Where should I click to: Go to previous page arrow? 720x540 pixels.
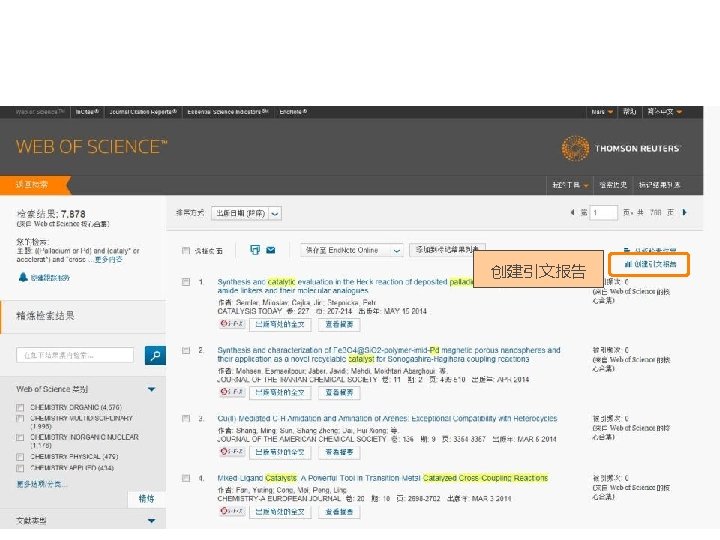click(x=572, y=212)
